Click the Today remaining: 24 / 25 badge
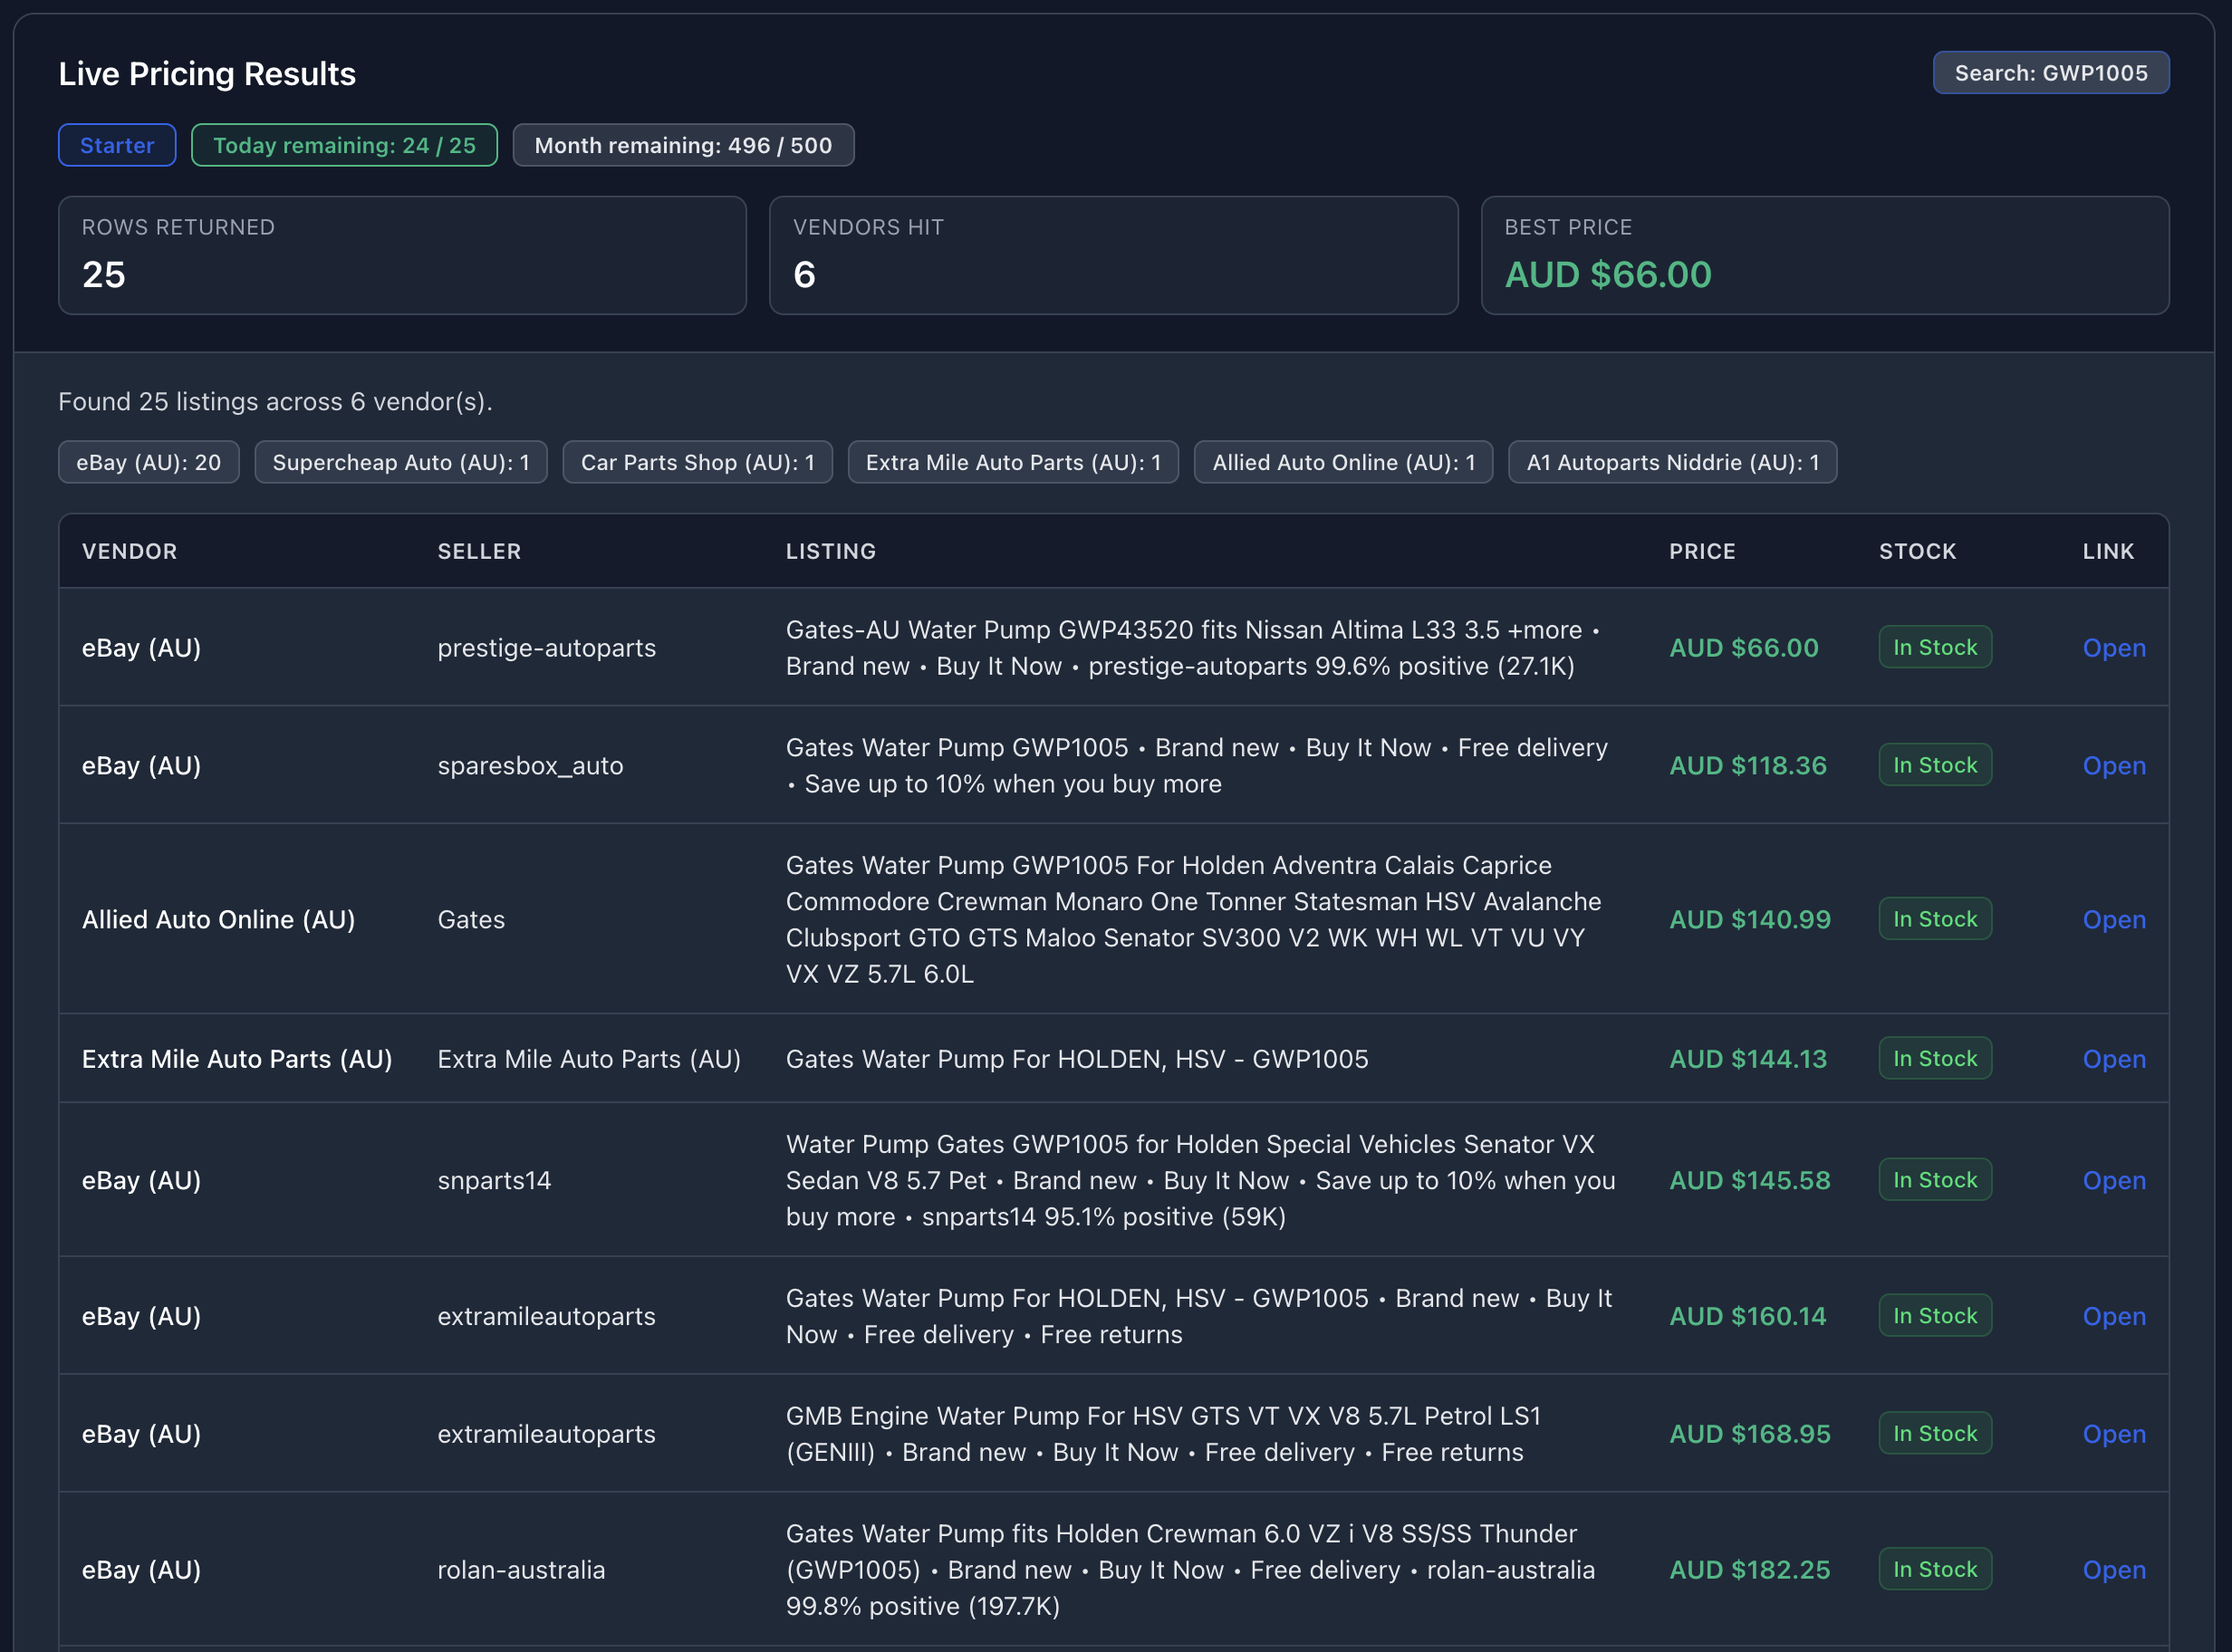The width and height of the screenshot is (2232, 1652). [x=344, y=145]
